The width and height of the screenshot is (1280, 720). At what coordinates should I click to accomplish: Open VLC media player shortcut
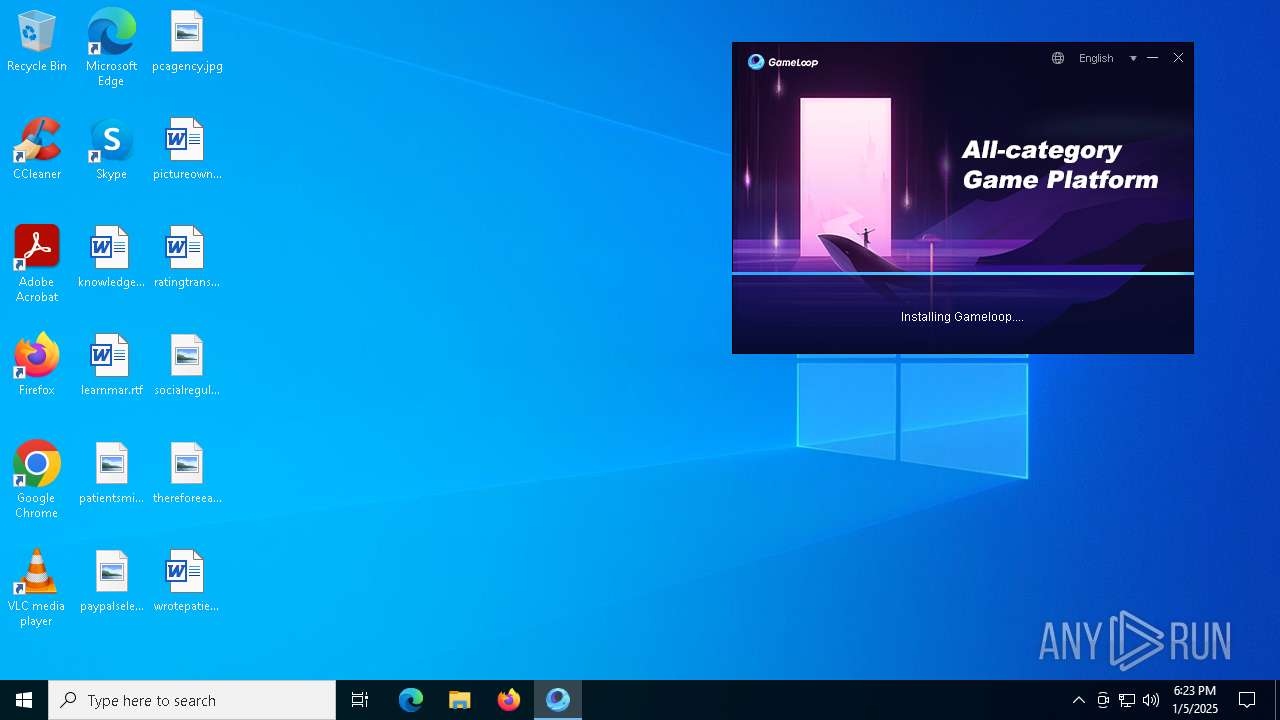pos(37,588)
